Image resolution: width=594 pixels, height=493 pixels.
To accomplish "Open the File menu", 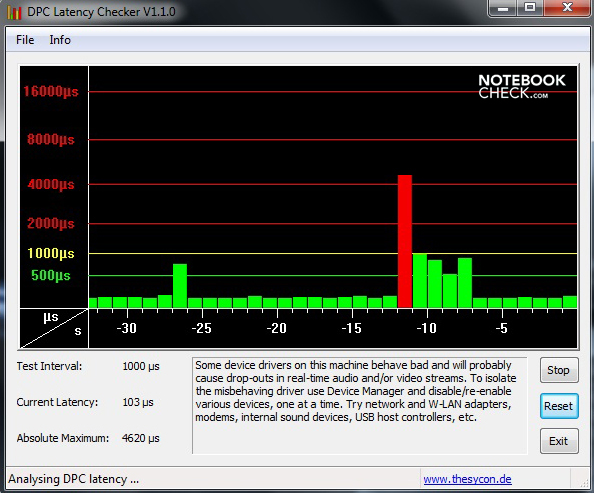I will pos(25,40).
